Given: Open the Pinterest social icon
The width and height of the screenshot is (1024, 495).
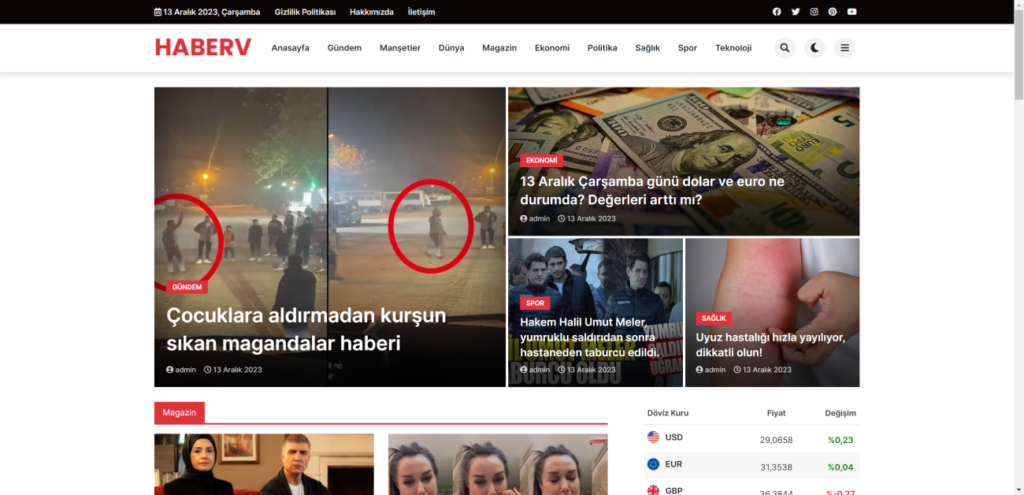Looking at the screenshot, I should click(x=832, y=12).
